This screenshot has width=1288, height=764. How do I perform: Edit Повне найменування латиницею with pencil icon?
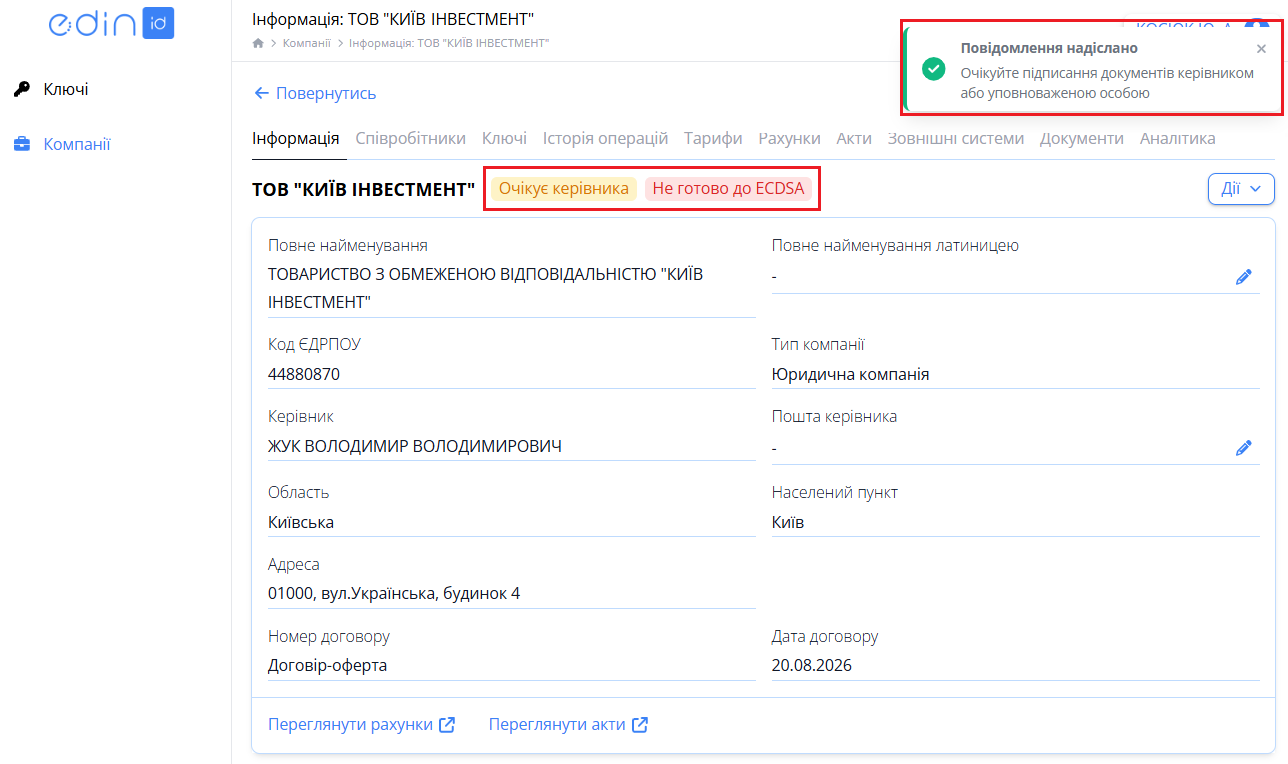[1244, 277]
